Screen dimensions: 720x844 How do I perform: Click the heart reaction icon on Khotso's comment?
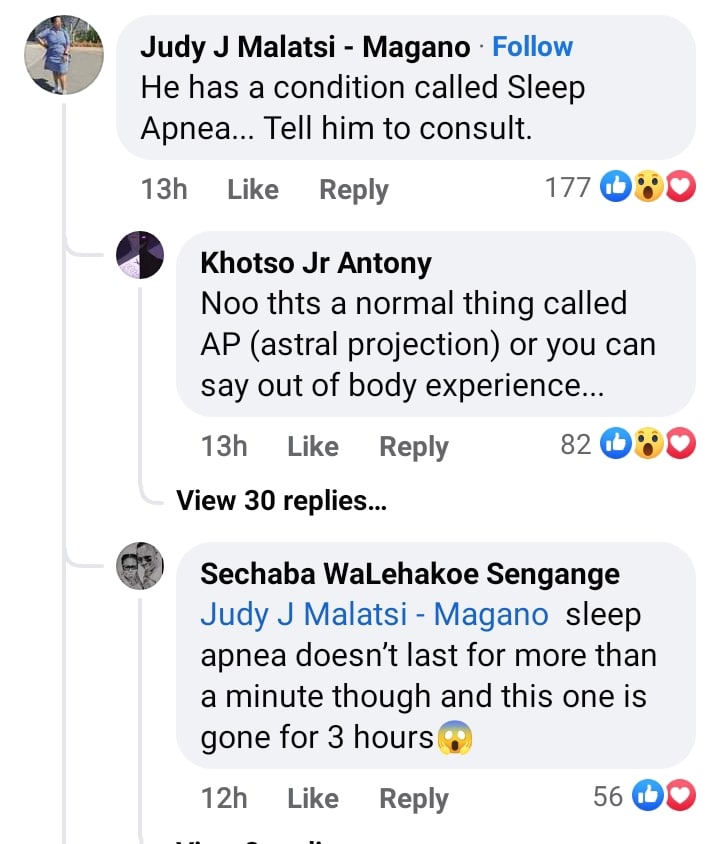[x=680, y=444]
